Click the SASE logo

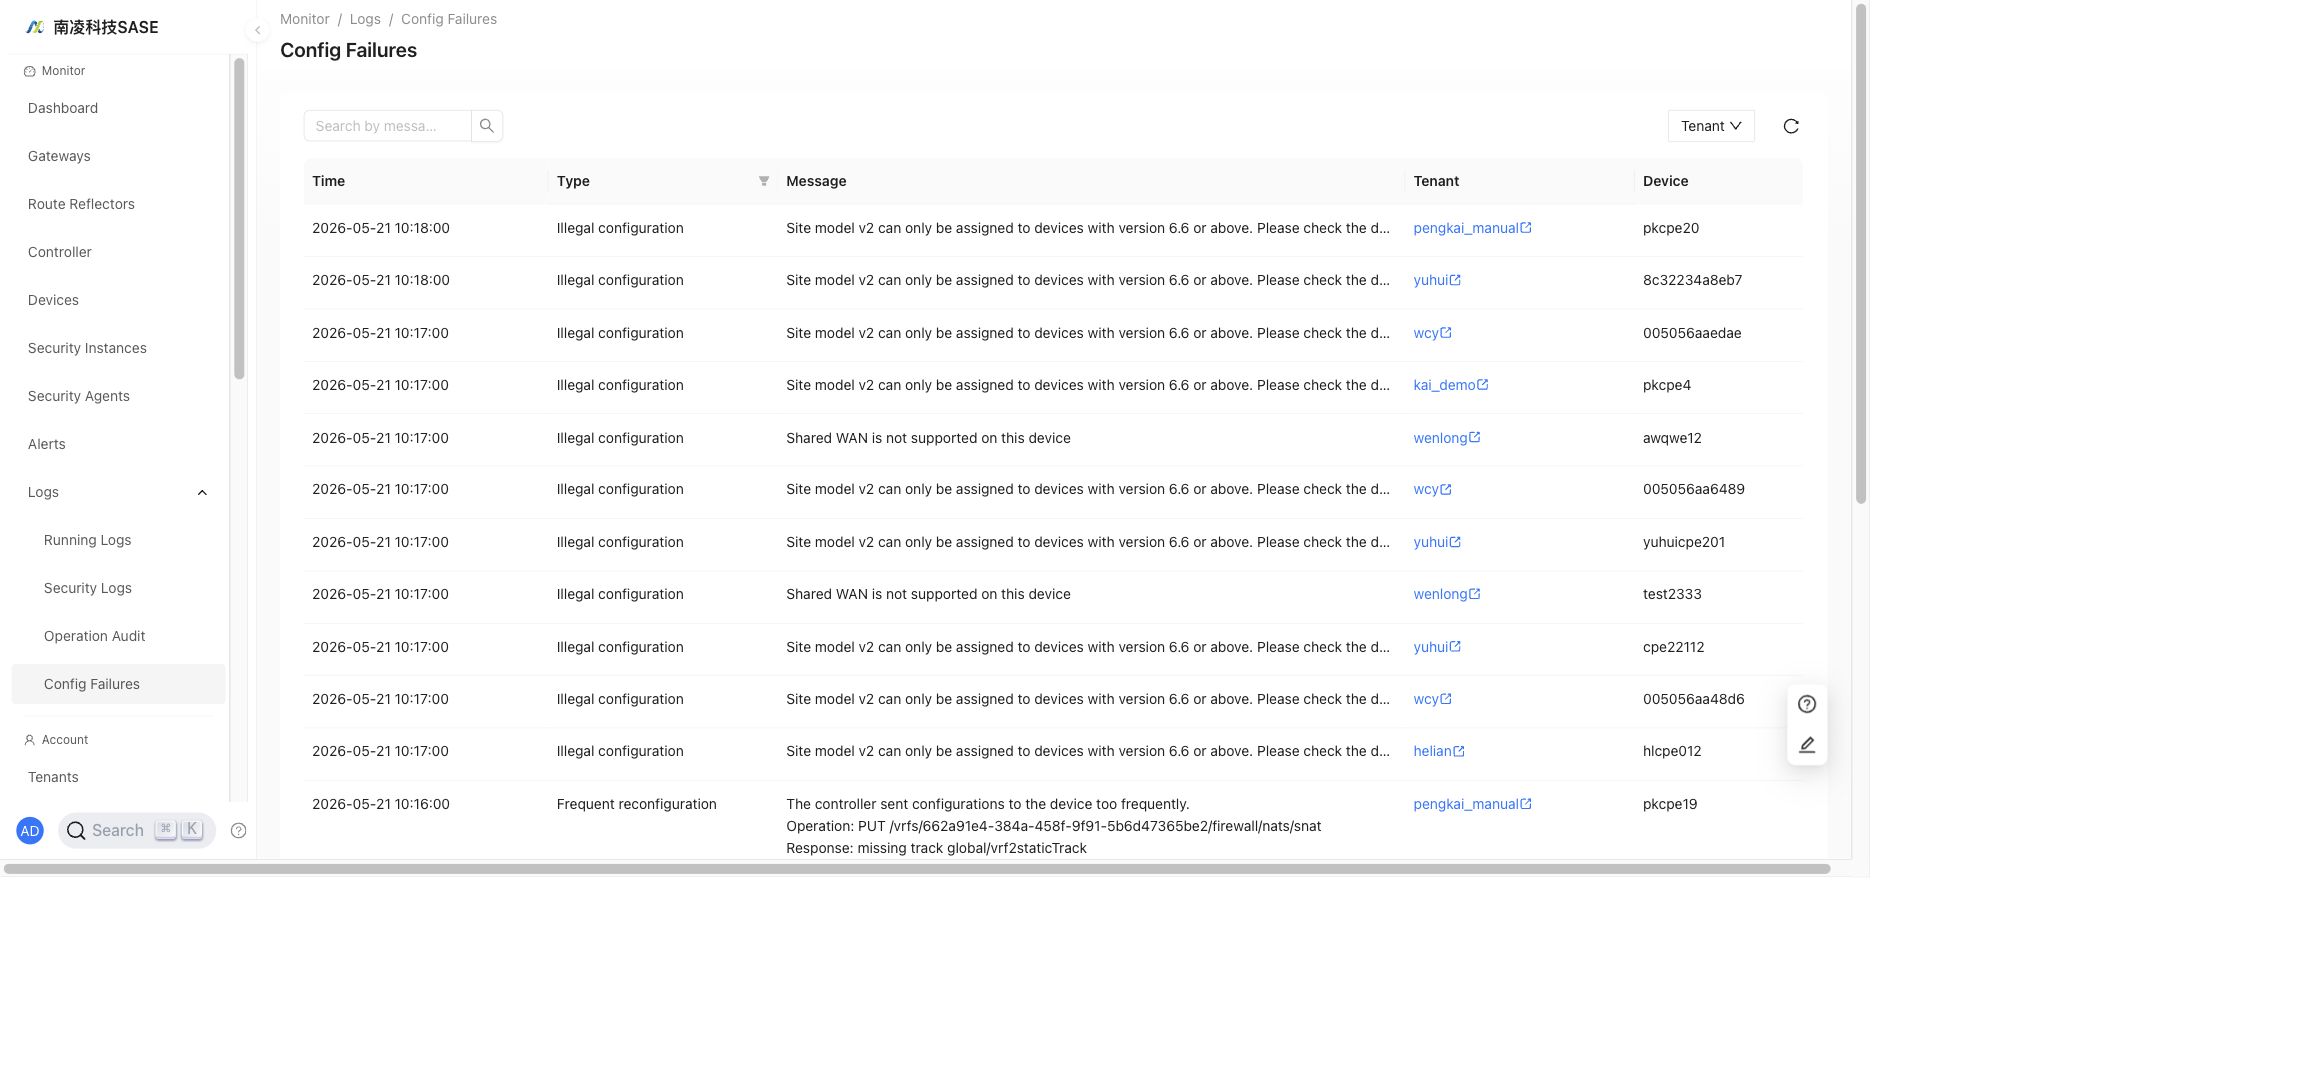92,27
